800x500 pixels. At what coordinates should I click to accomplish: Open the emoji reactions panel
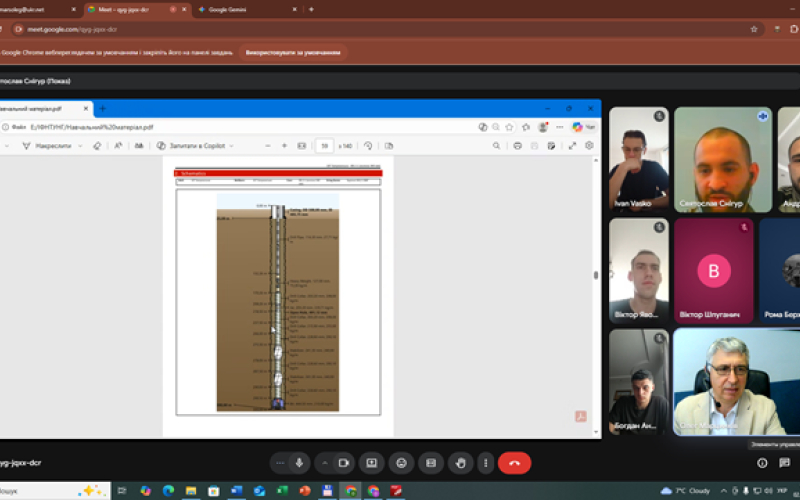(x=401, y=463)
